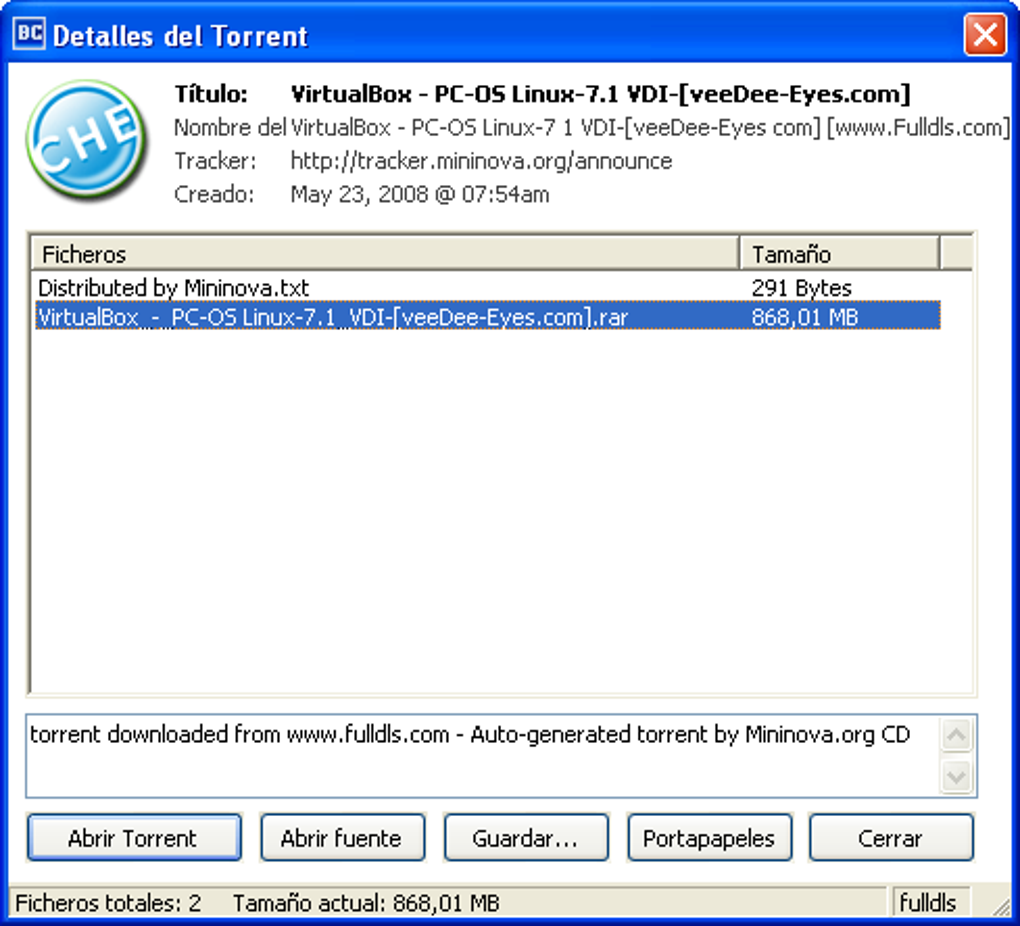Viewport: 1020px width, 926px height.
Task: Click 'Ficheros totales: 2' in status bar
Action: (108, 903)
